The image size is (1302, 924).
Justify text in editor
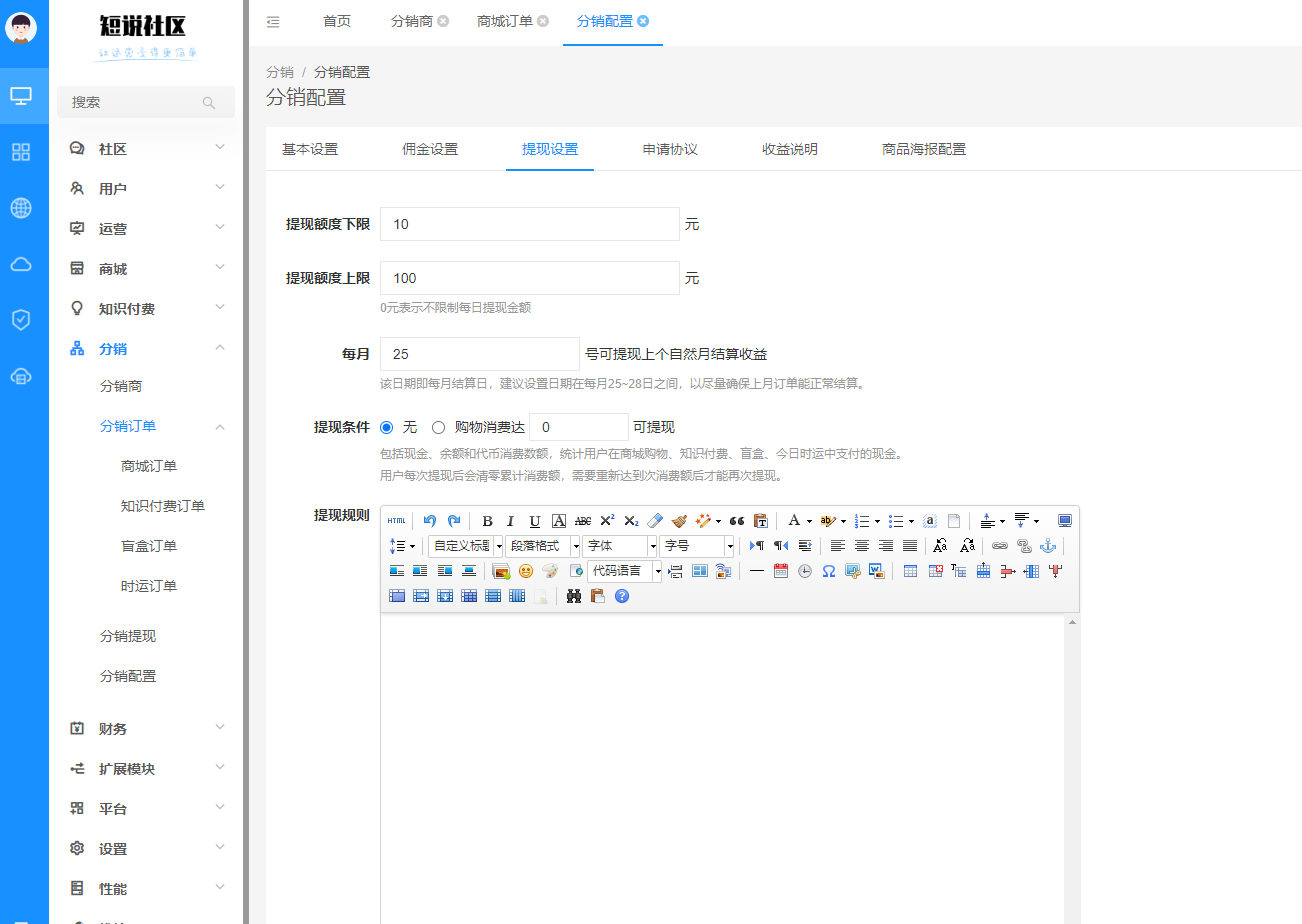(x=910, y=546)
